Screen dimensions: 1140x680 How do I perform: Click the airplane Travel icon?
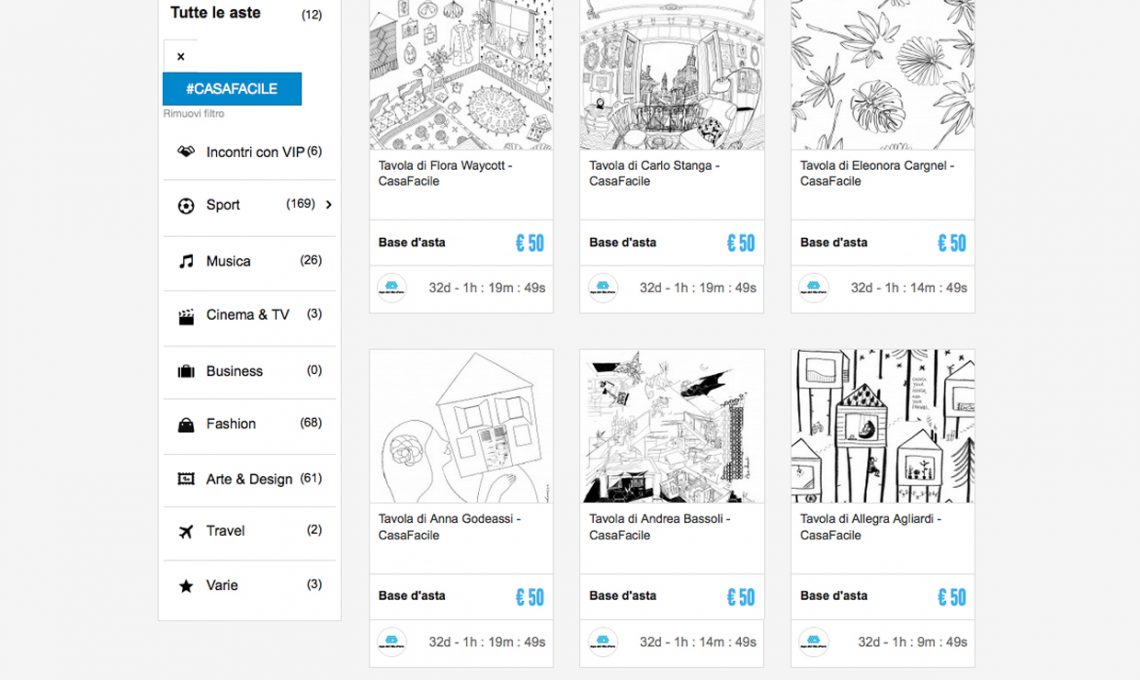click(185, 531)
